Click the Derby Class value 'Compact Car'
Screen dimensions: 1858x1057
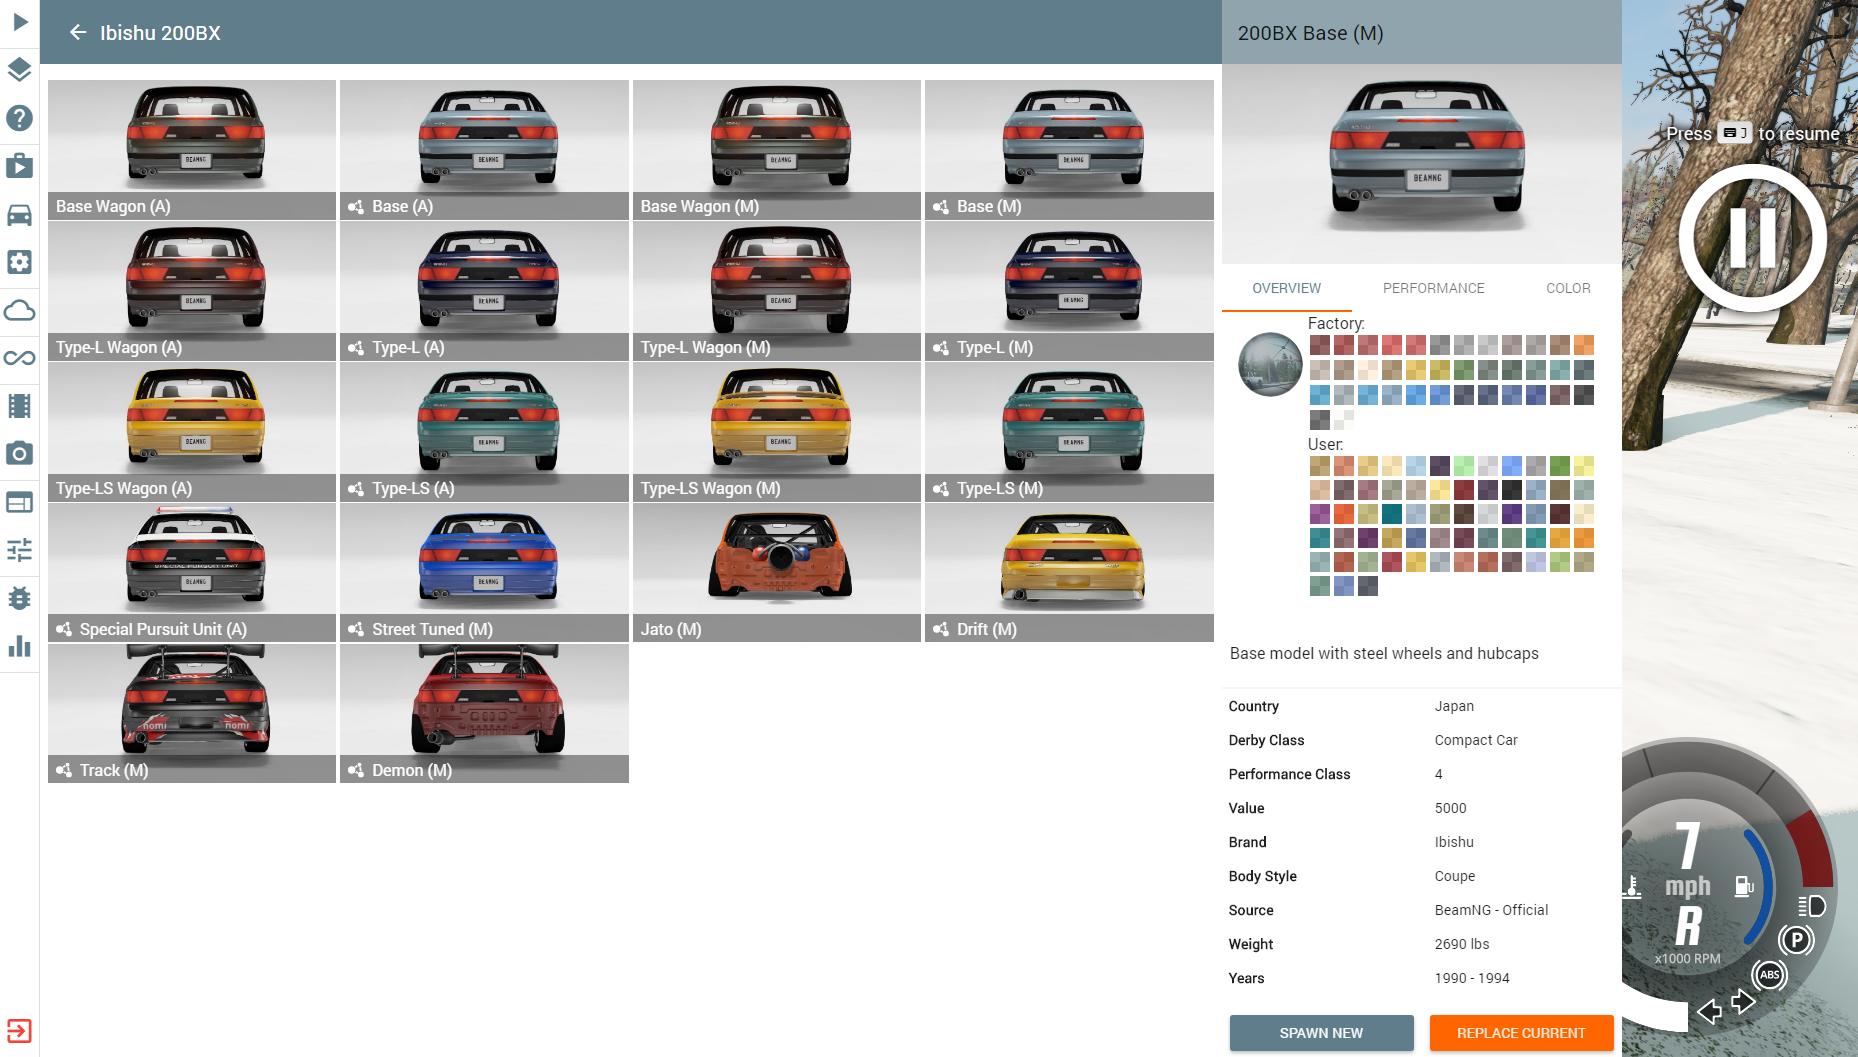1476,740
